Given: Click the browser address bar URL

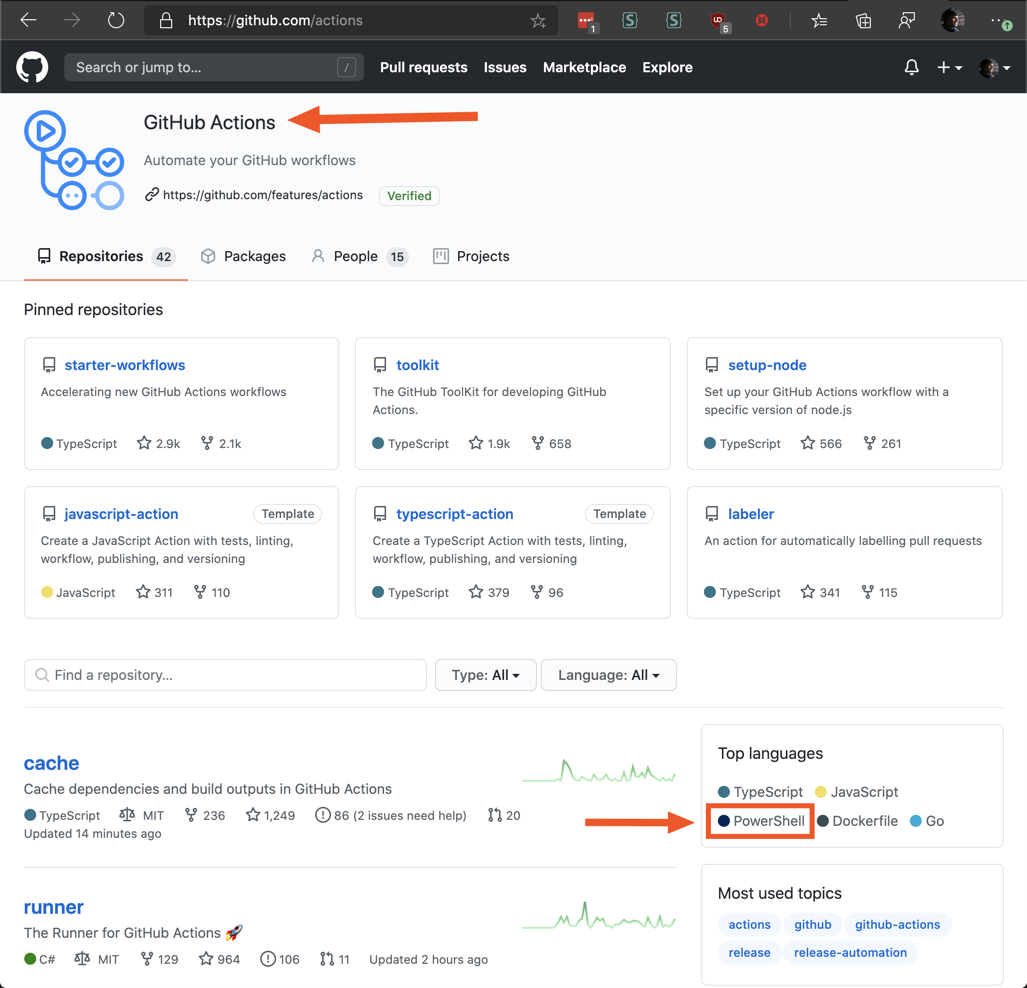Looking at the screenshot, I should [x=275, y=20].
